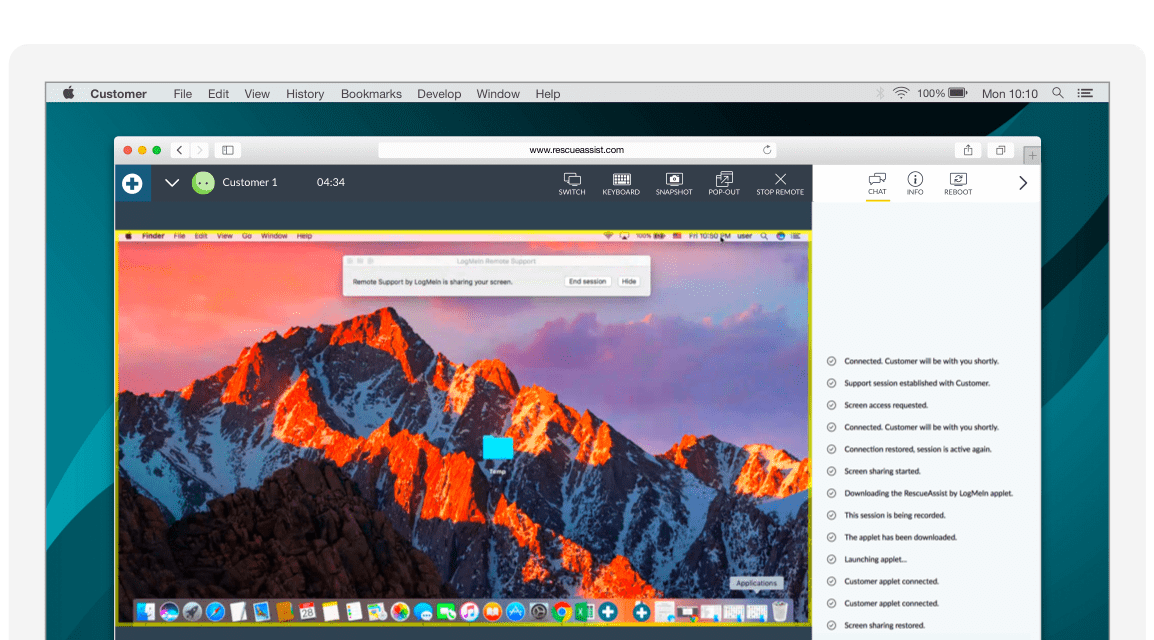Open Spotlight search in the top menu bar
This screenshot has width=1154, height=640.
tap(1058, 93)
